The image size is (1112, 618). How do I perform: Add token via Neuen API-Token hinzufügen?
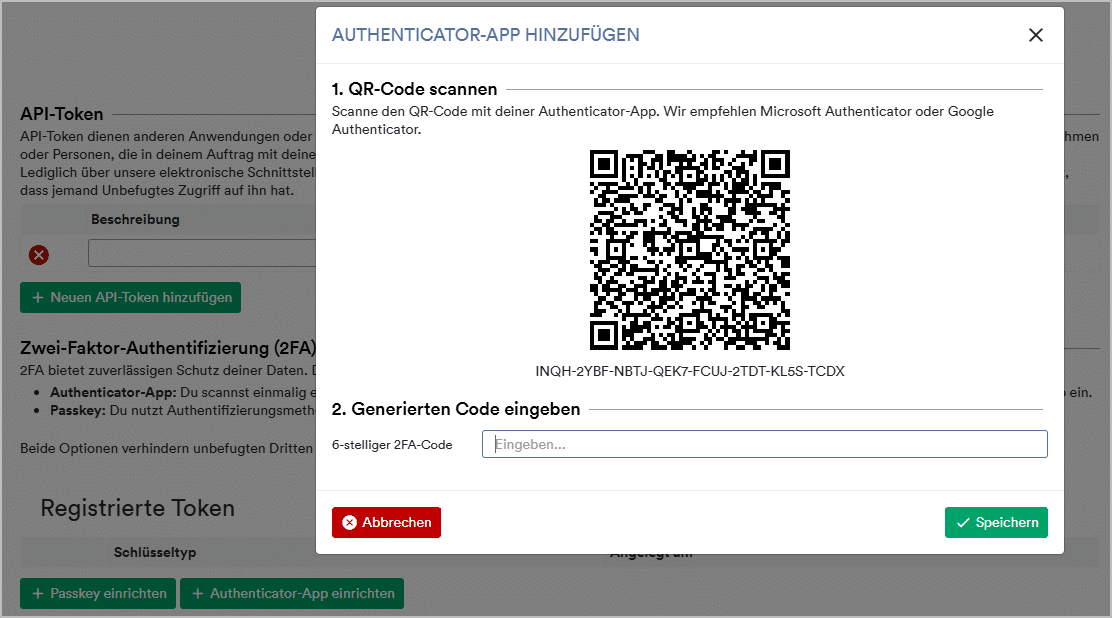tap(130, 297)
